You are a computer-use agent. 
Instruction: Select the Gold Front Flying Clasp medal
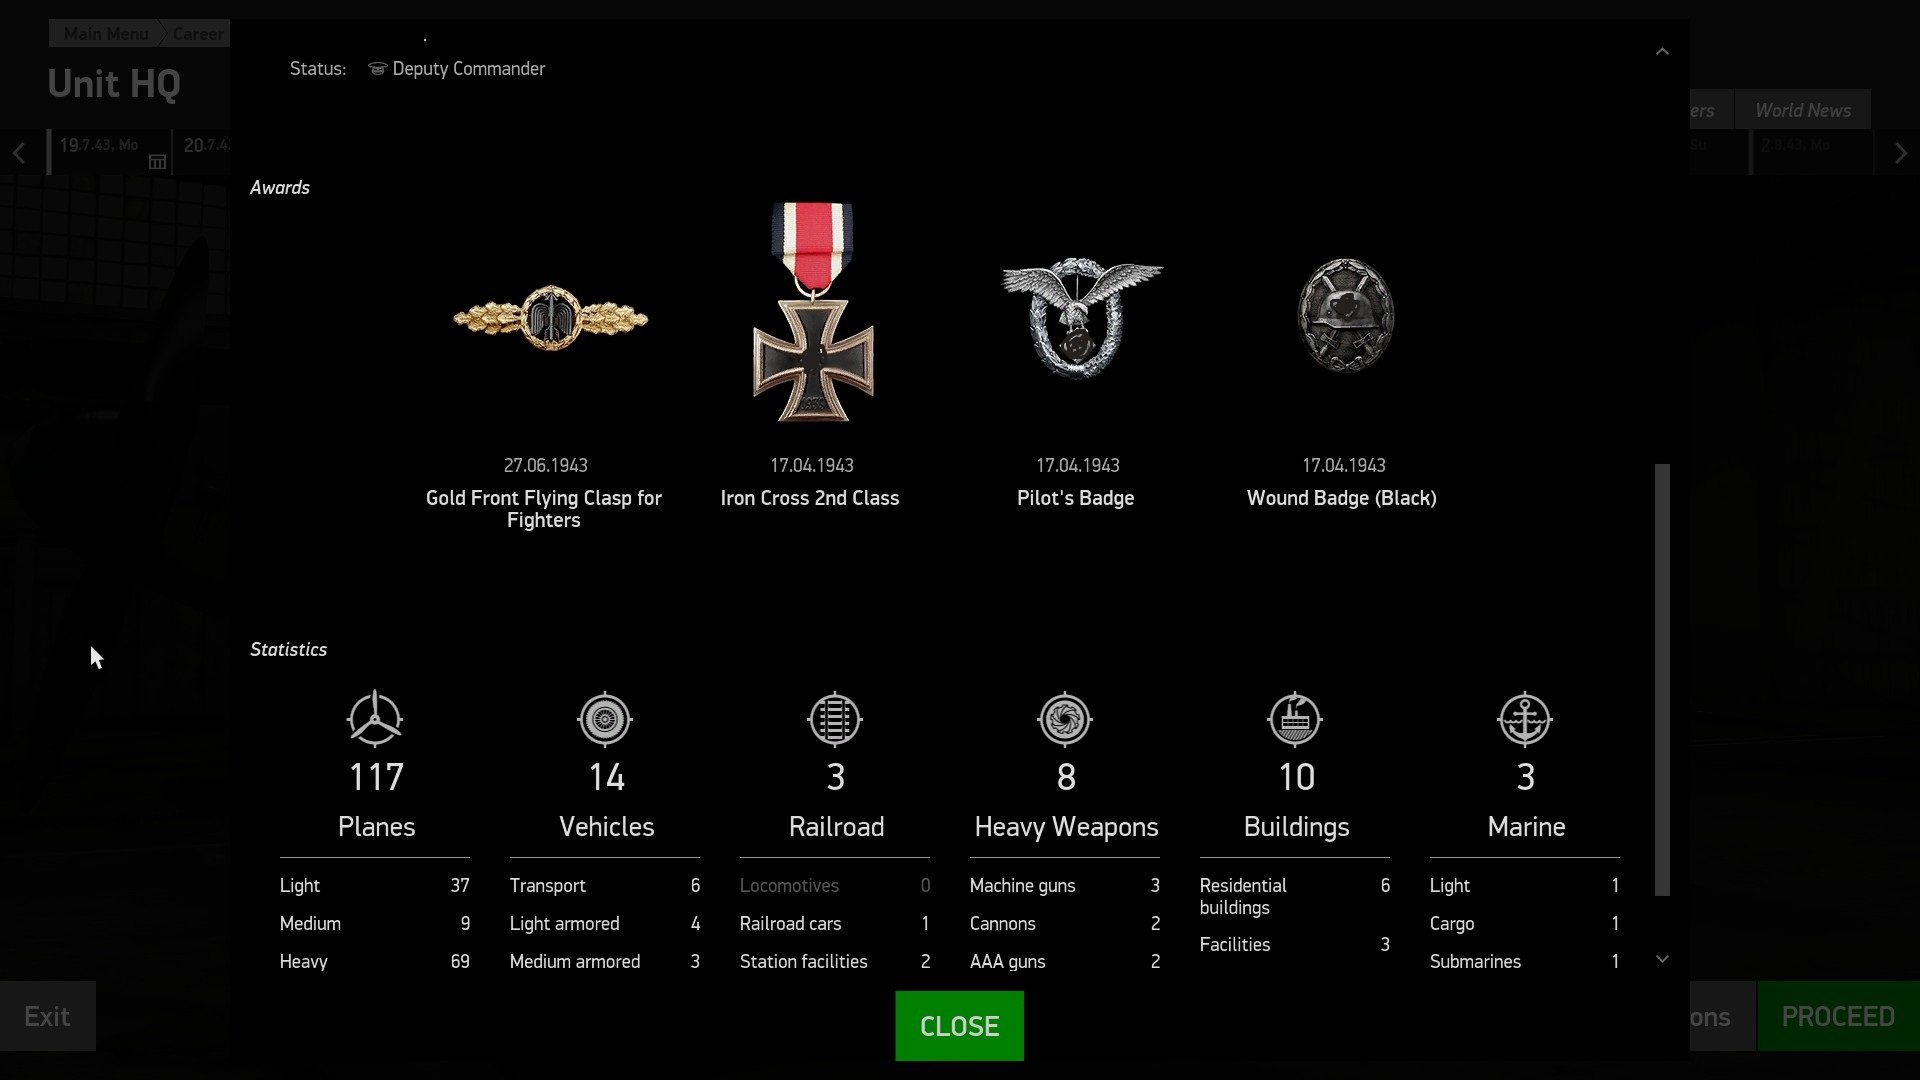(550, 318)
